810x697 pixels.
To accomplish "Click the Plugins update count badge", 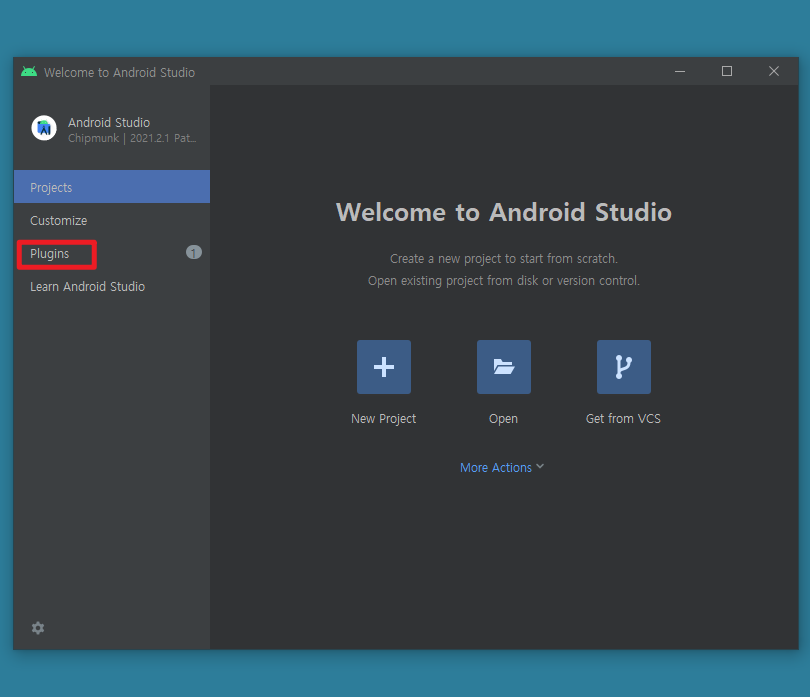I will tap(194, 252).
